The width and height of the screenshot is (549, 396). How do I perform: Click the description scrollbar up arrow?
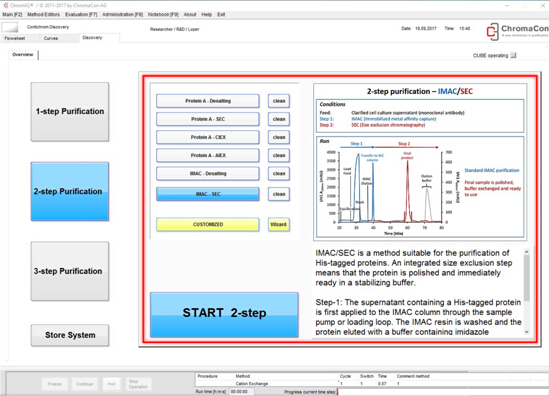pyautogui.click(x=527, y=252)
